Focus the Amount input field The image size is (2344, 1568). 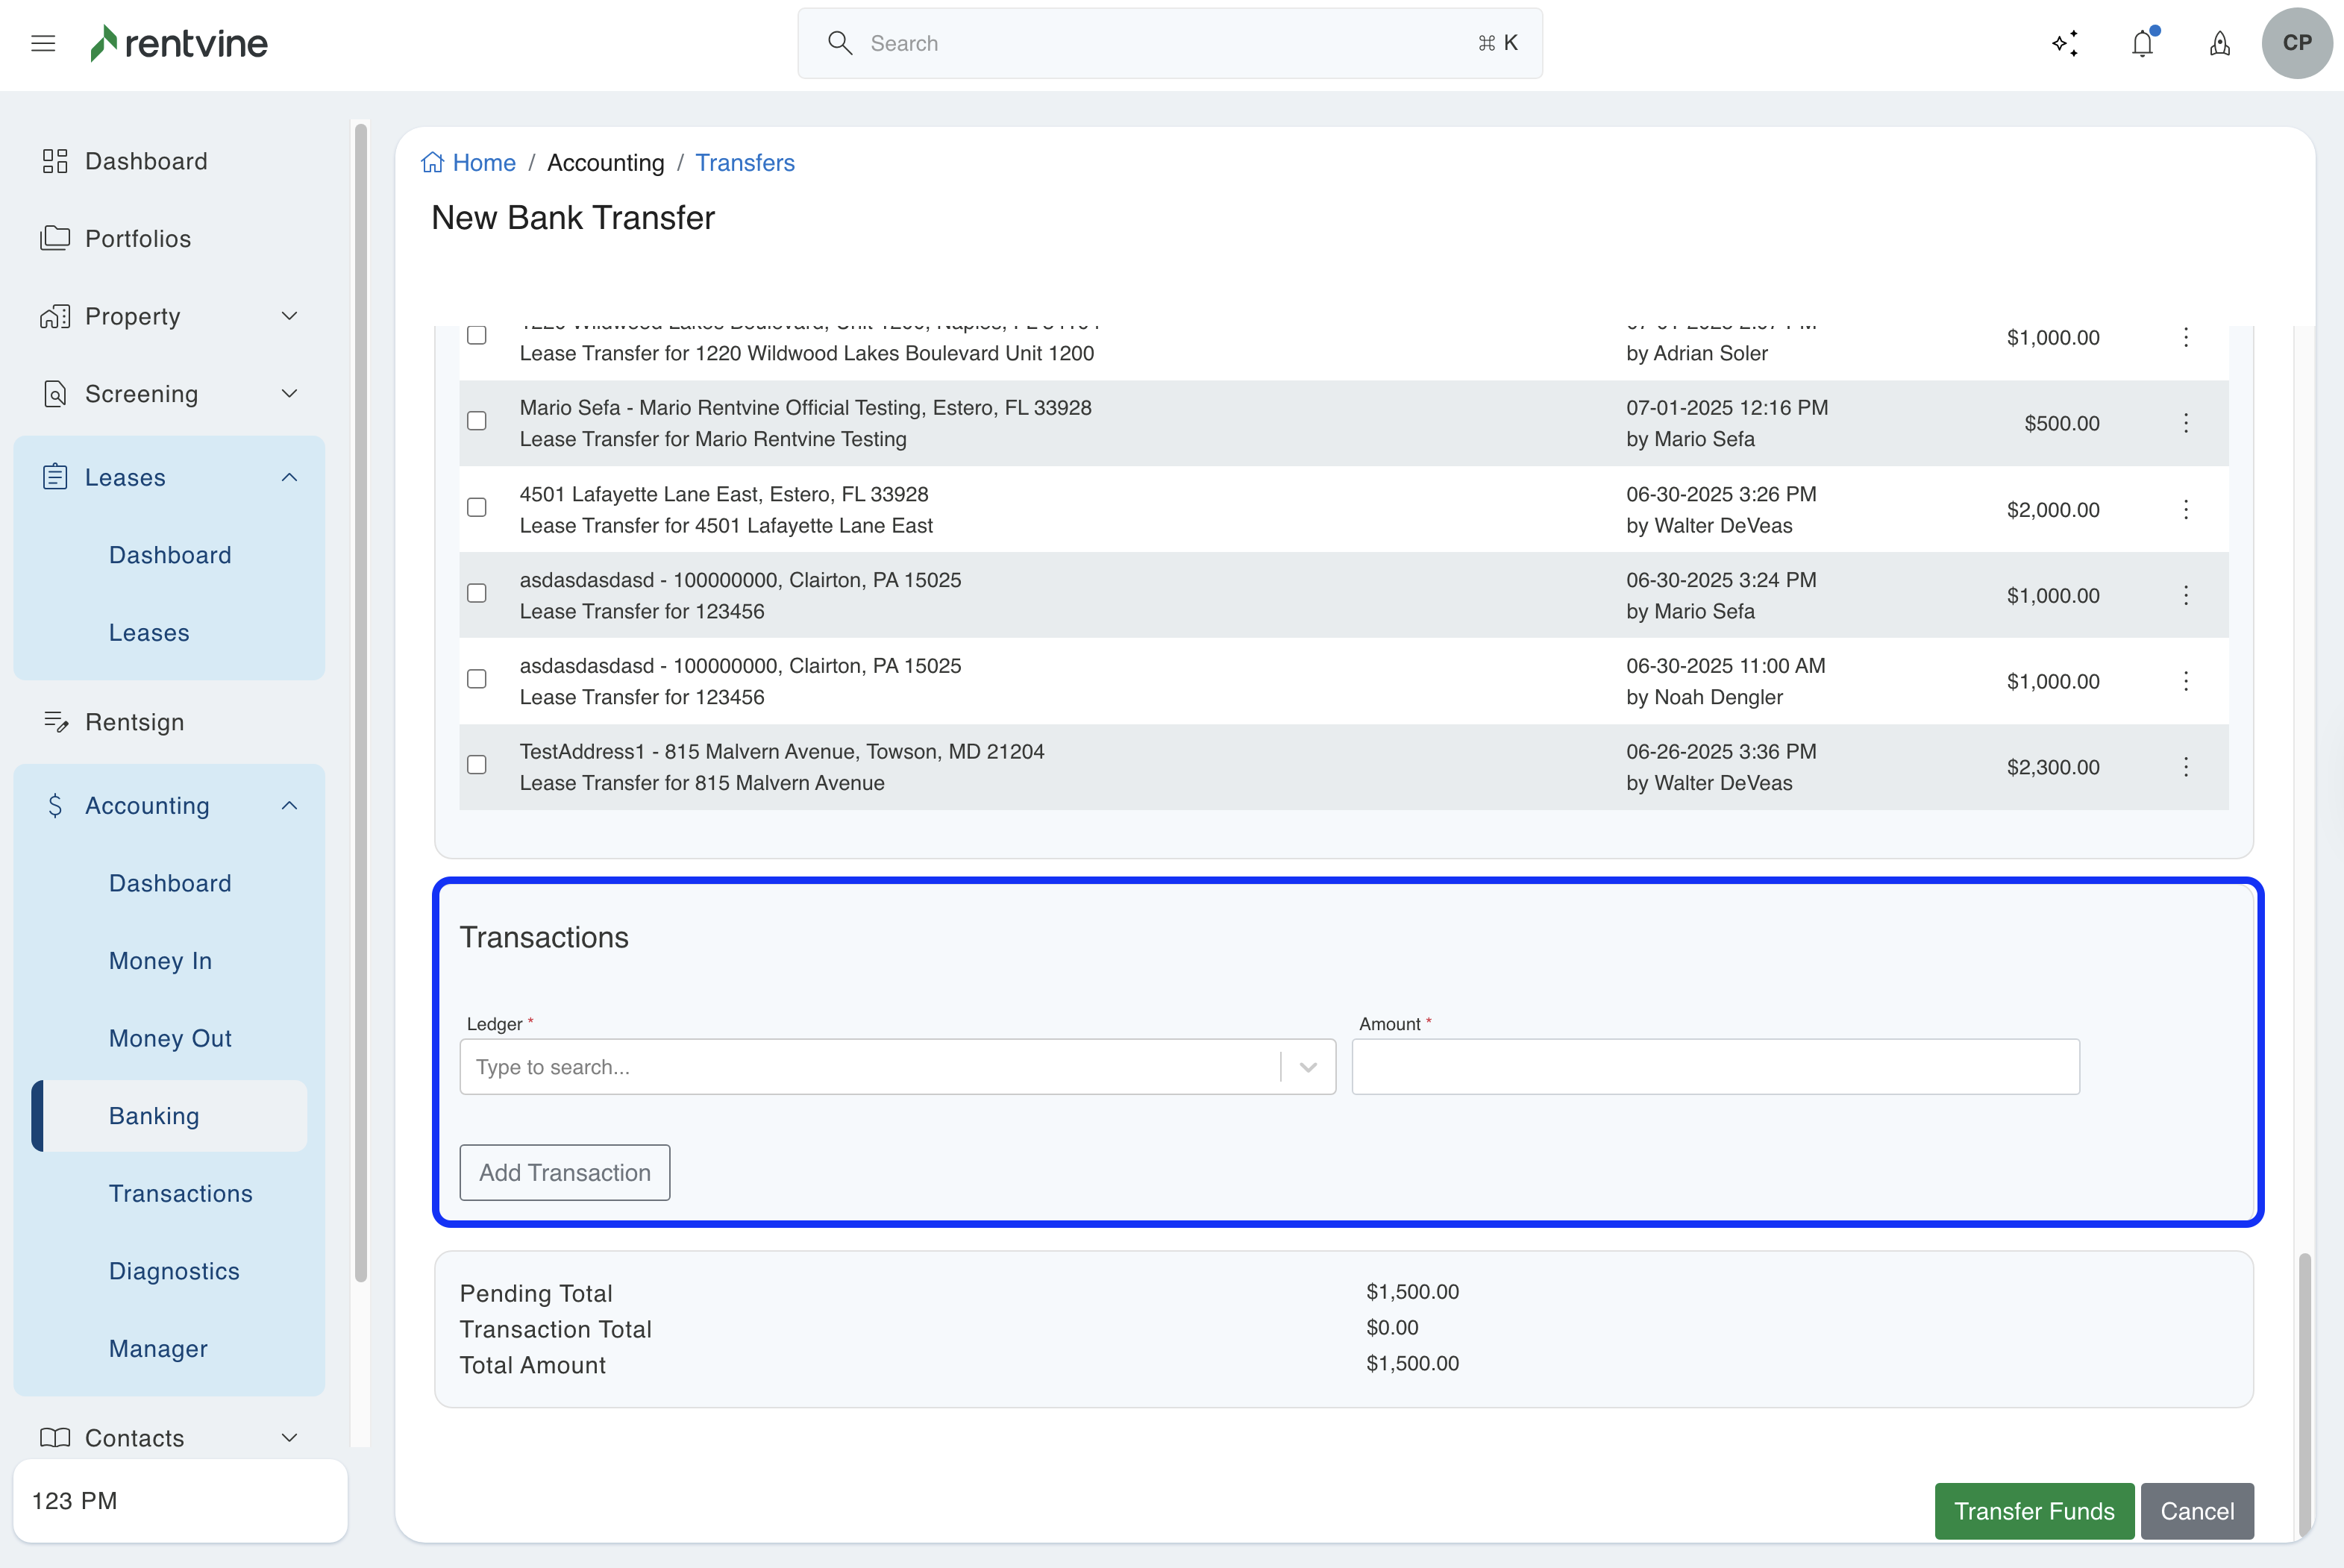point(1714,1067)
